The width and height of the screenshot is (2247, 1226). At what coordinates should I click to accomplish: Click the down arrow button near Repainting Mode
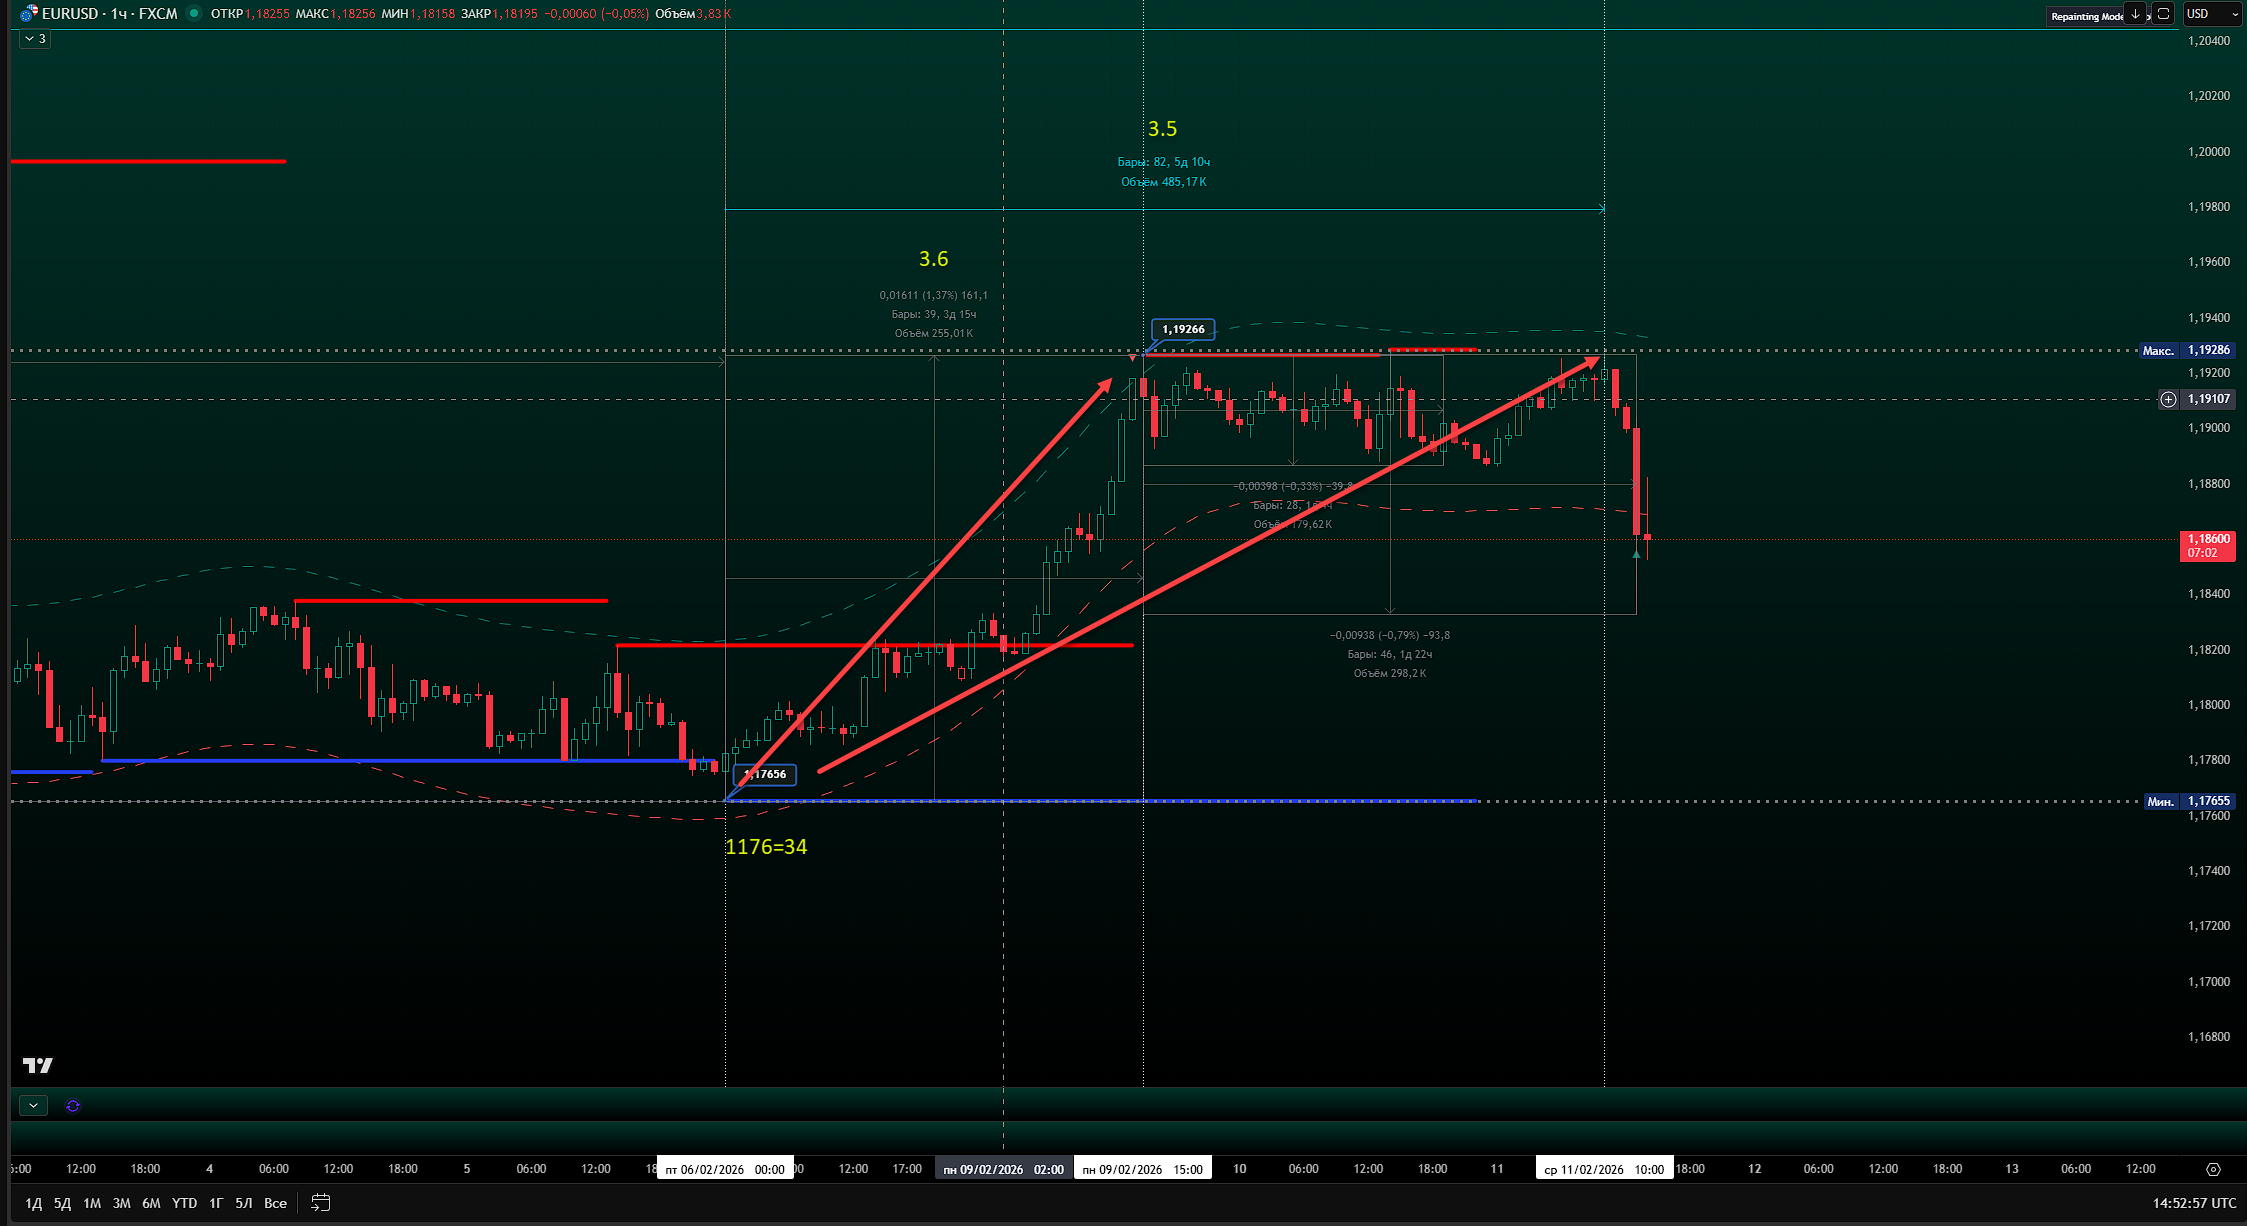click(x=2135, y=14)
